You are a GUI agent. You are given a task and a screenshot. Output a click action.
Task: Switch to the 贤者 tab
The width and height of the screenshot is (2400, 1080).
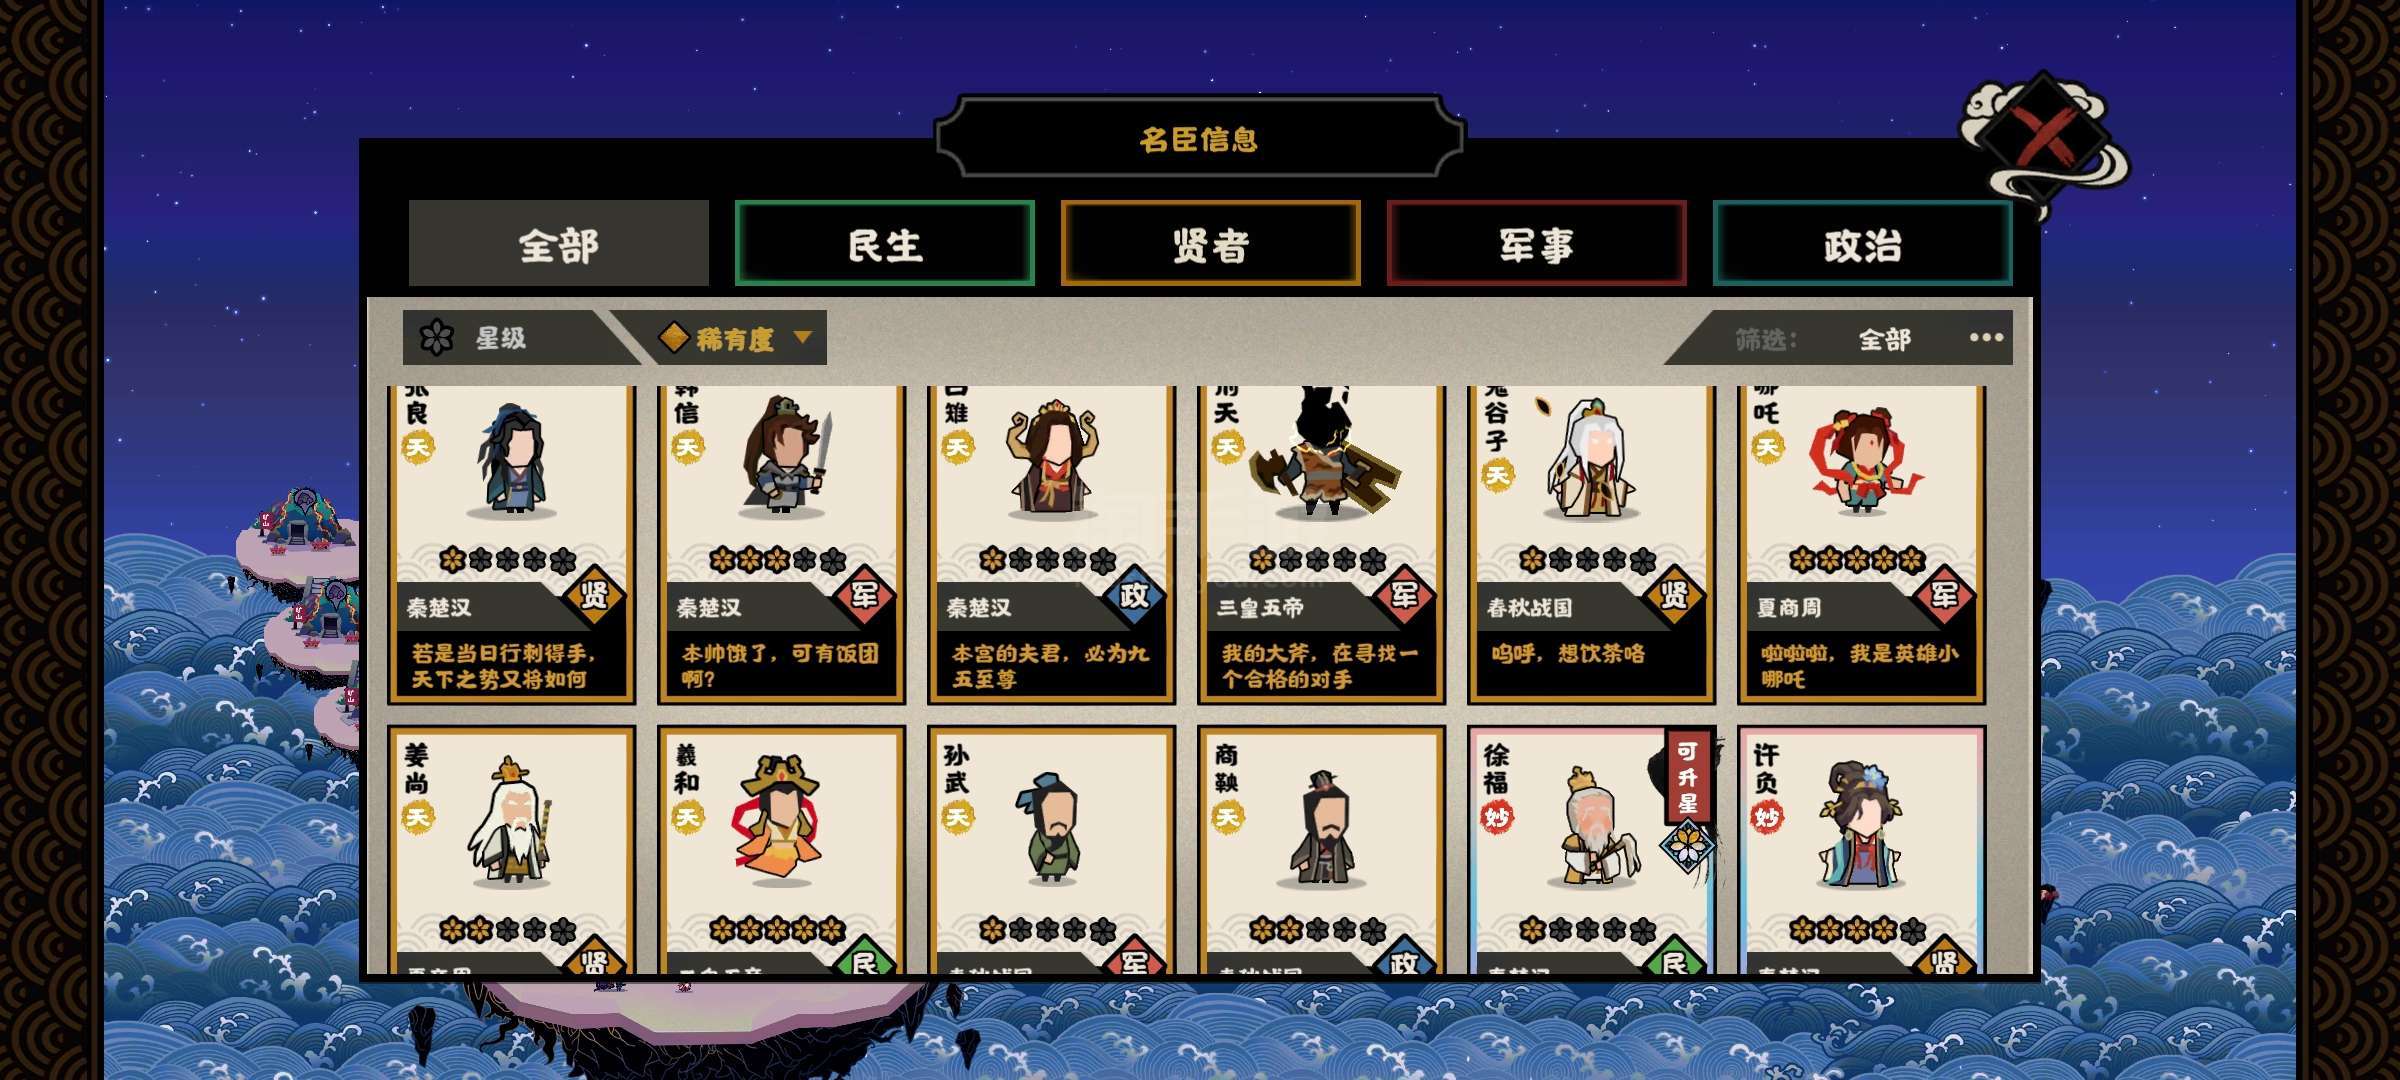1211,244
